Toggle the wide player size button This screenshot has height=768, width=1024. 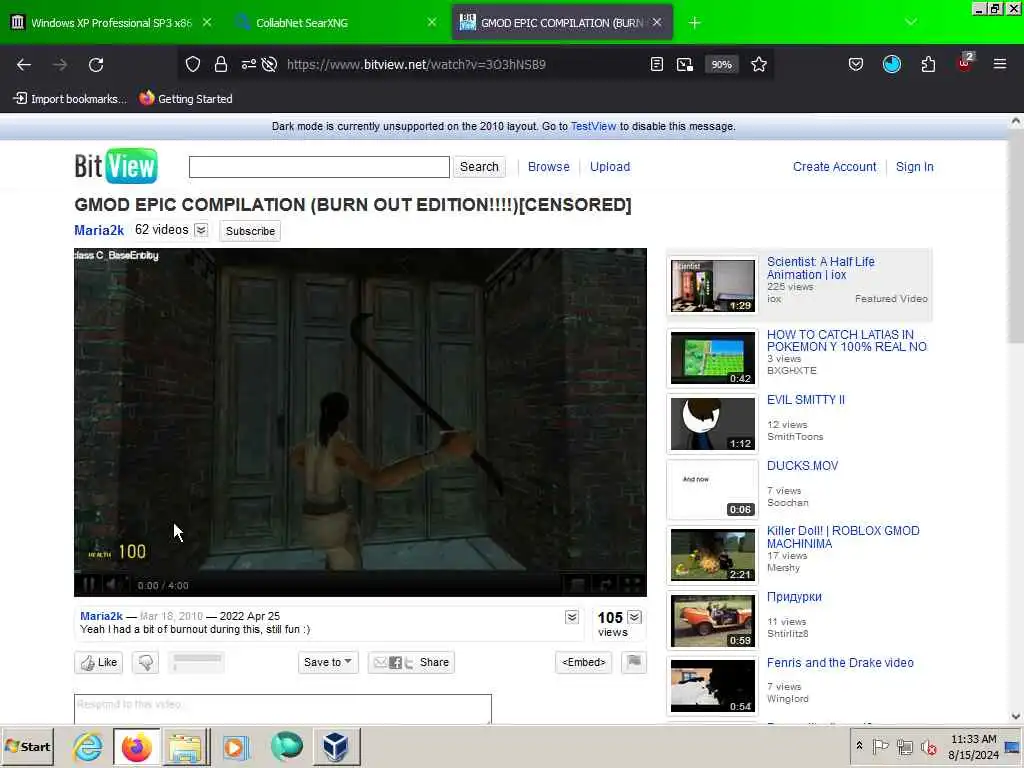click(577, 584)
